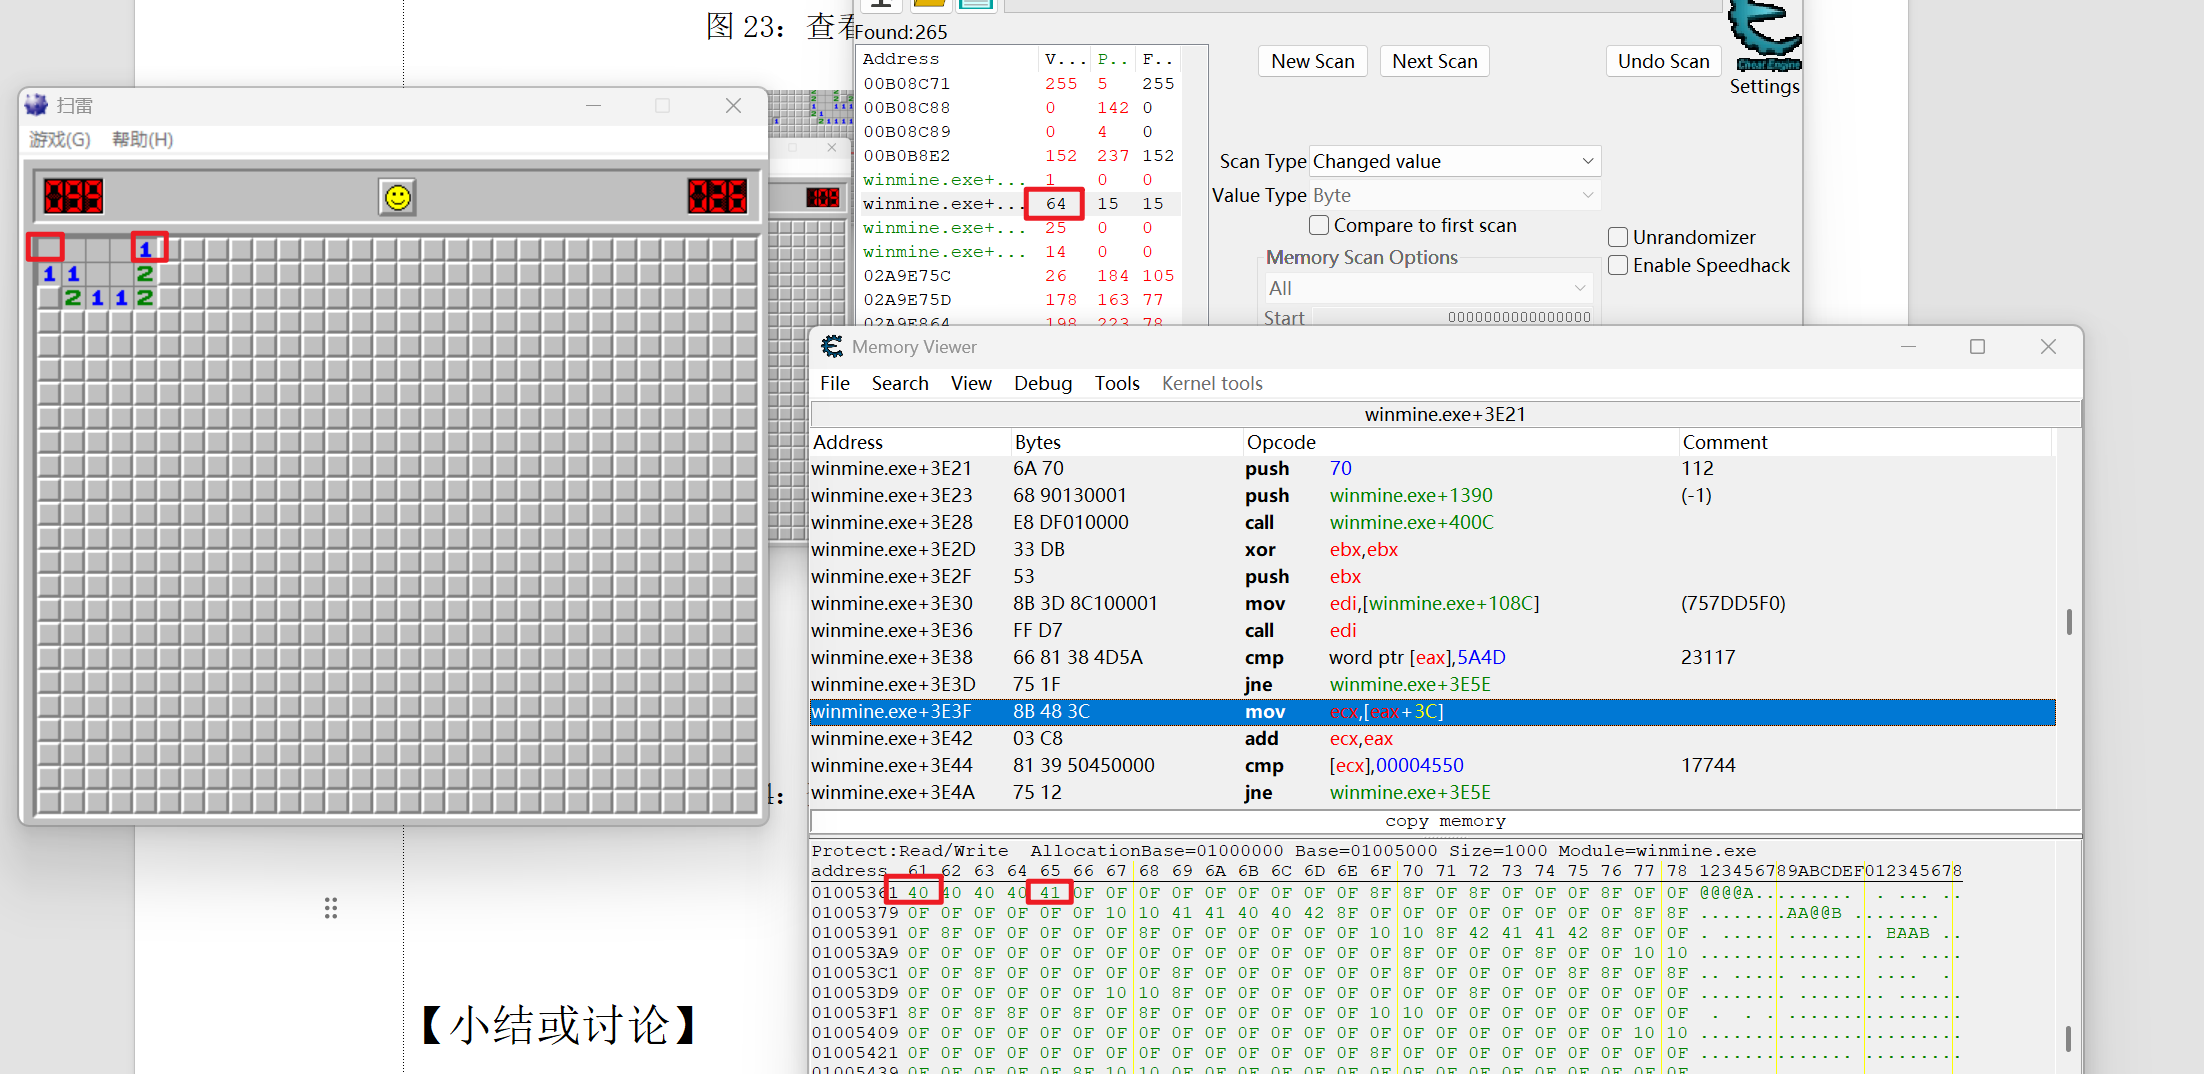
Task: Click the mine counter LED display
Action: (x=73, y=196)
